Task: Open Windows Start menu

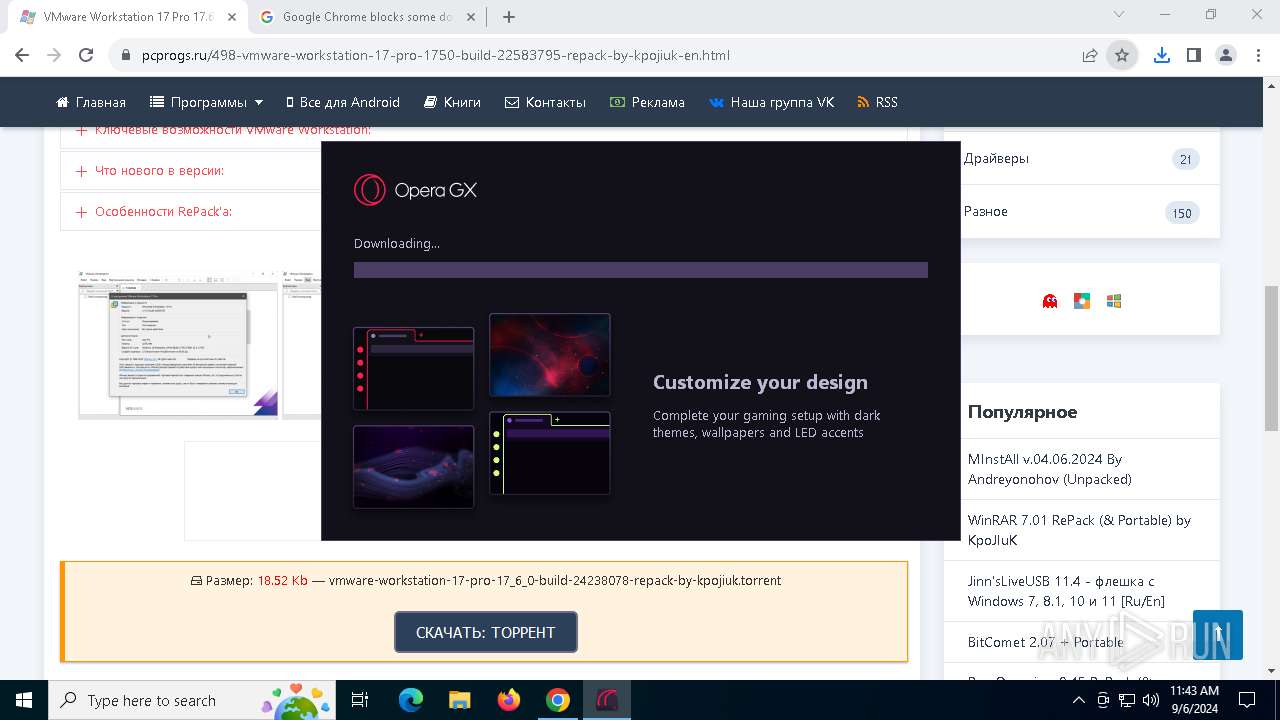Action: 24,700
